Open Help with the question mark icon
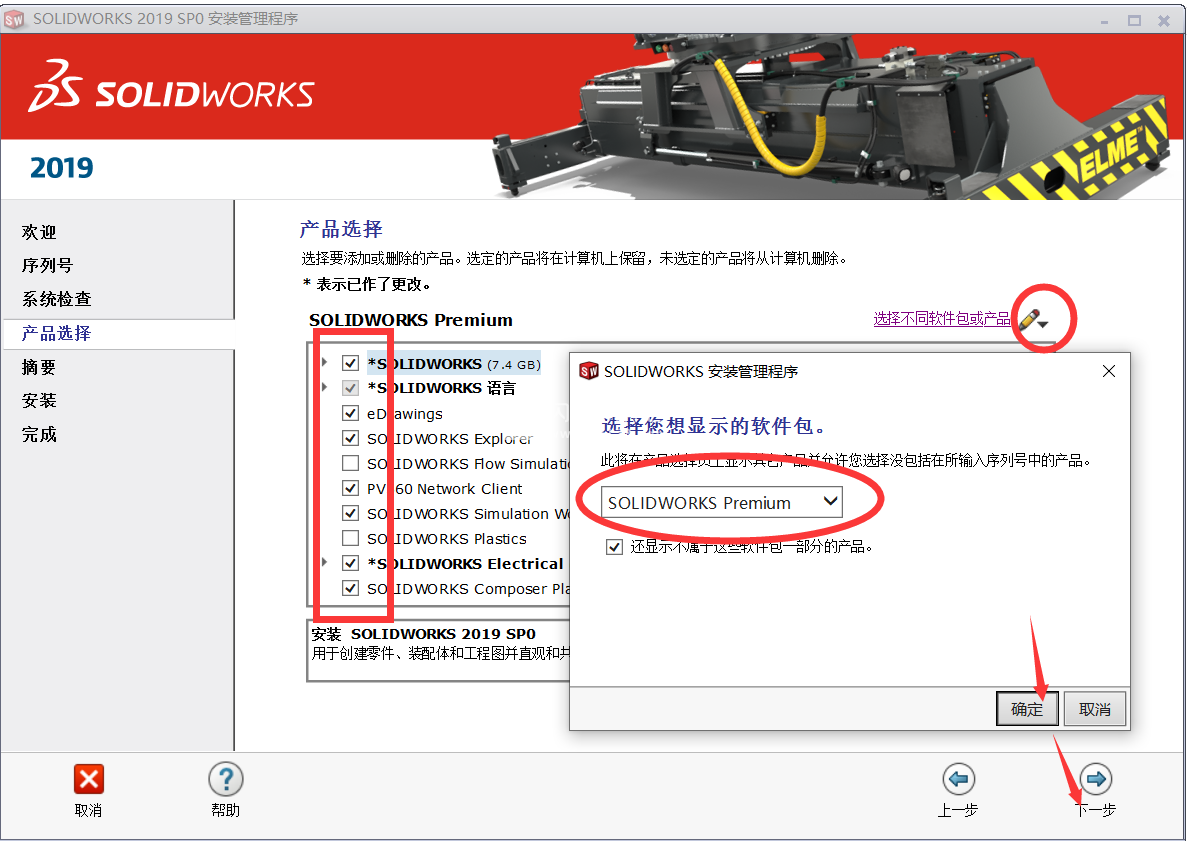Screen dimensions: 1187x841 [x=226, y=780]
